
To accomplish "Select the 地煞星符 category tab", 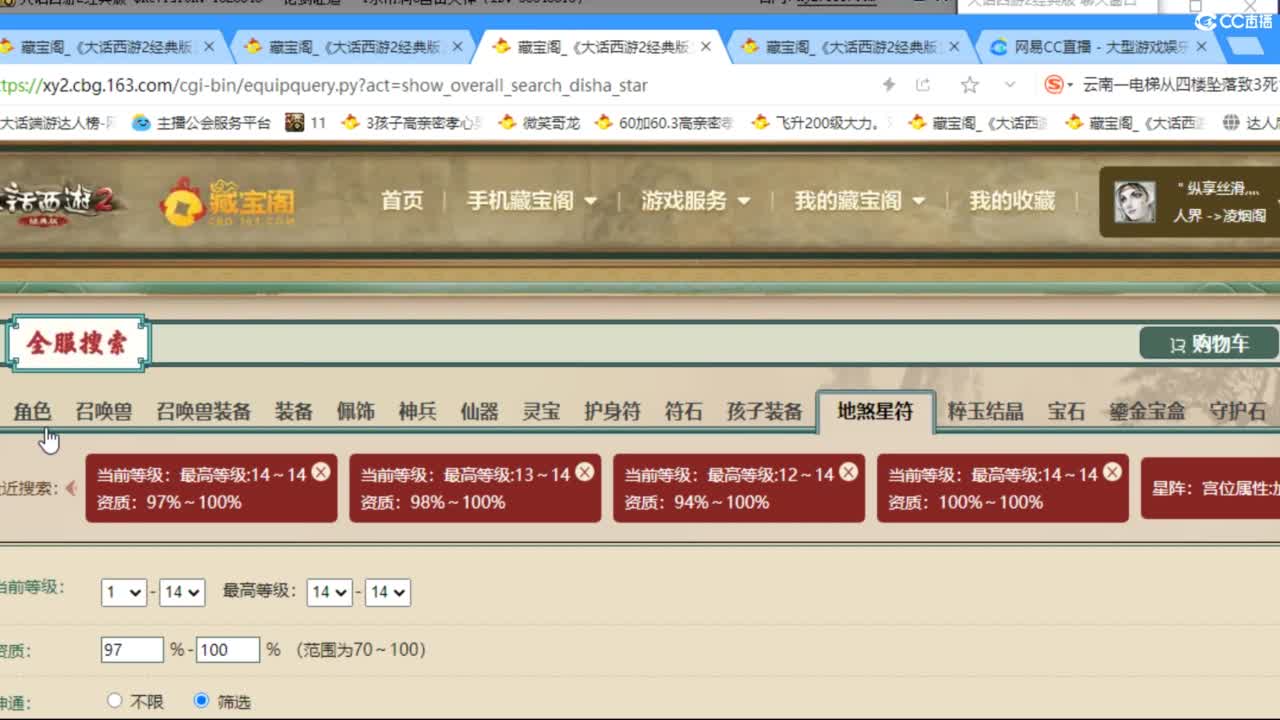I will point(875,411).
